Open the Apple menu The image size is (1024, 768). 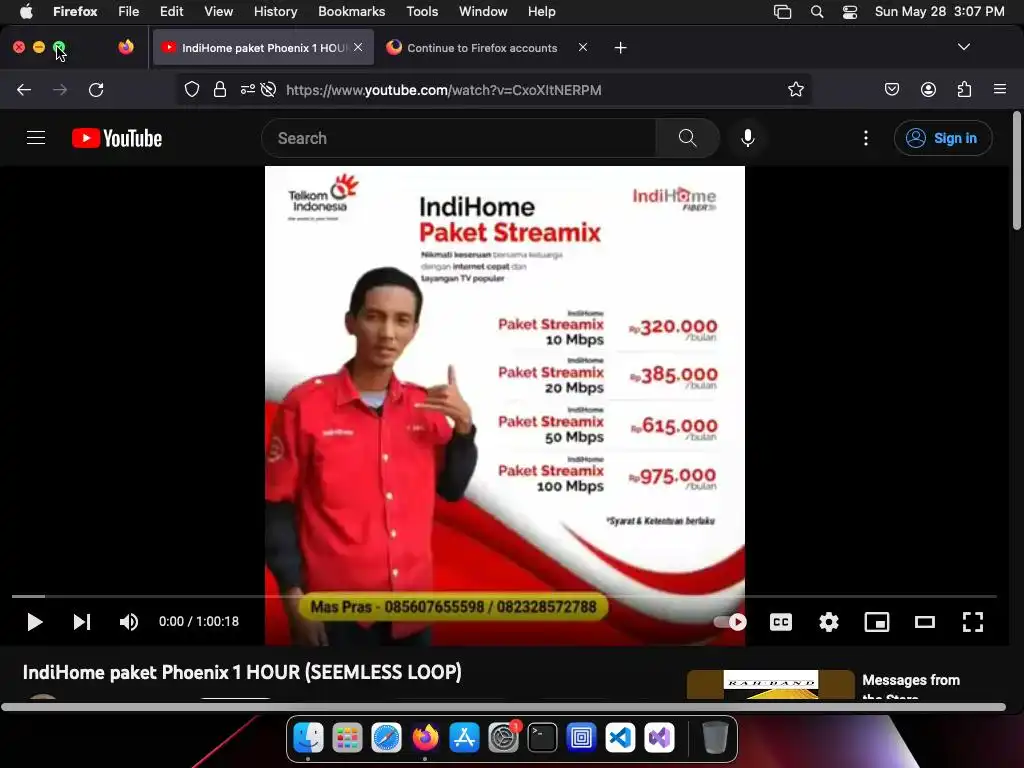click(x=26, y=11)
